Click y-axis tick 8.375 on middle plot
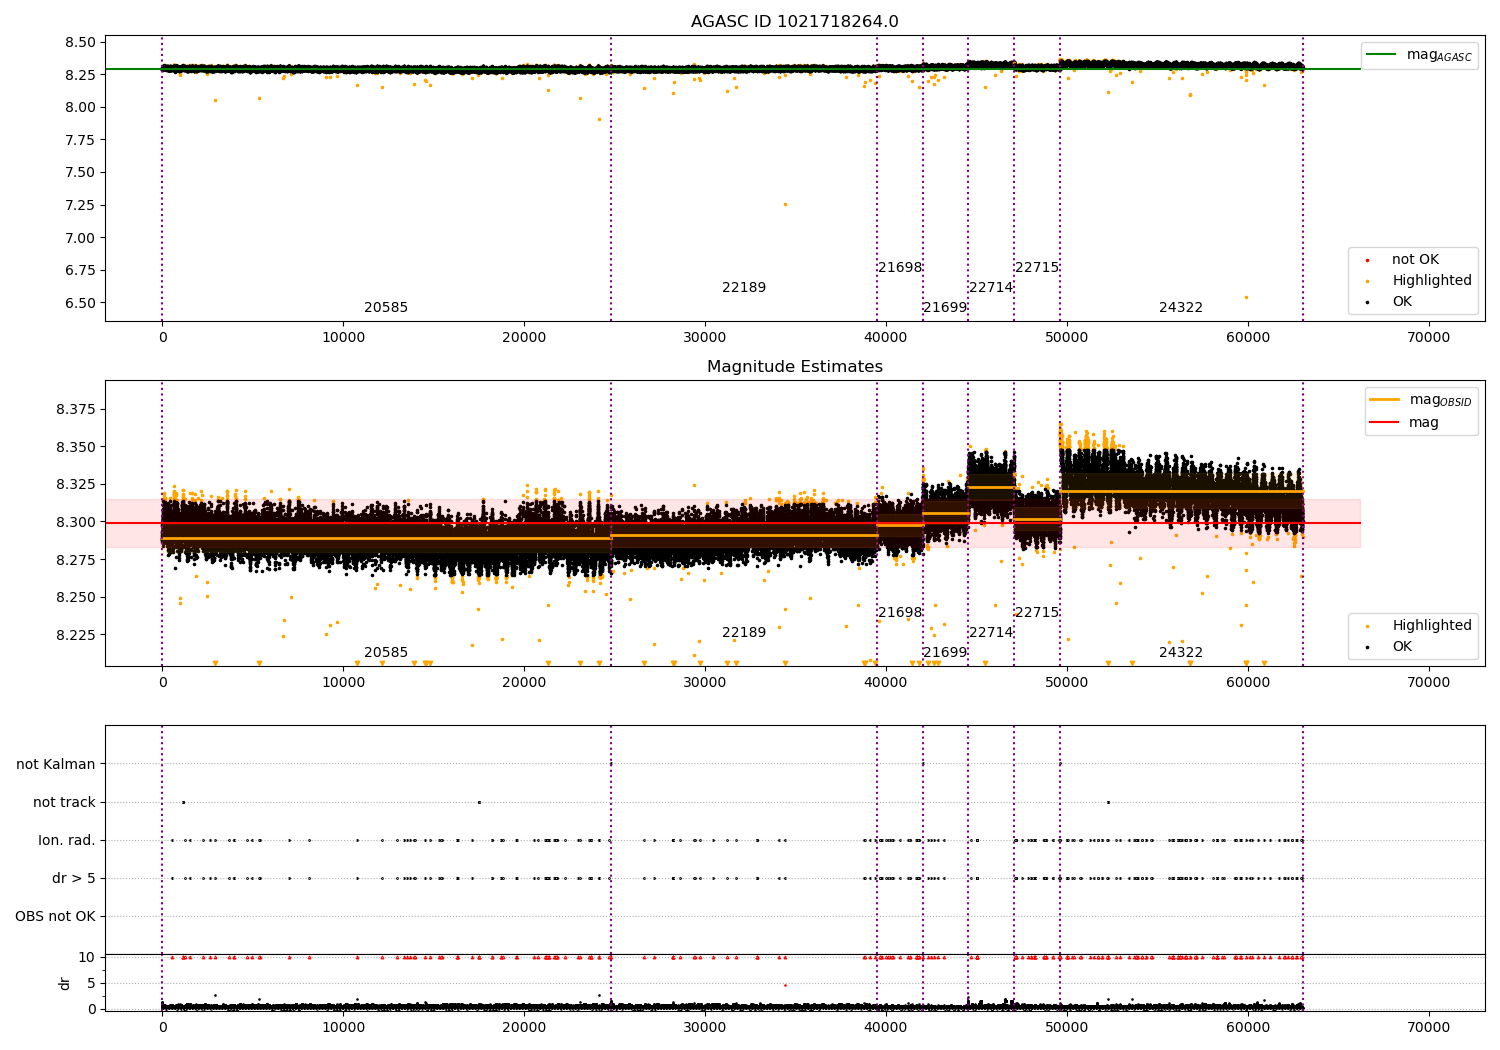The height and width of the screenshot is (1050, 1500). point(76,410)
